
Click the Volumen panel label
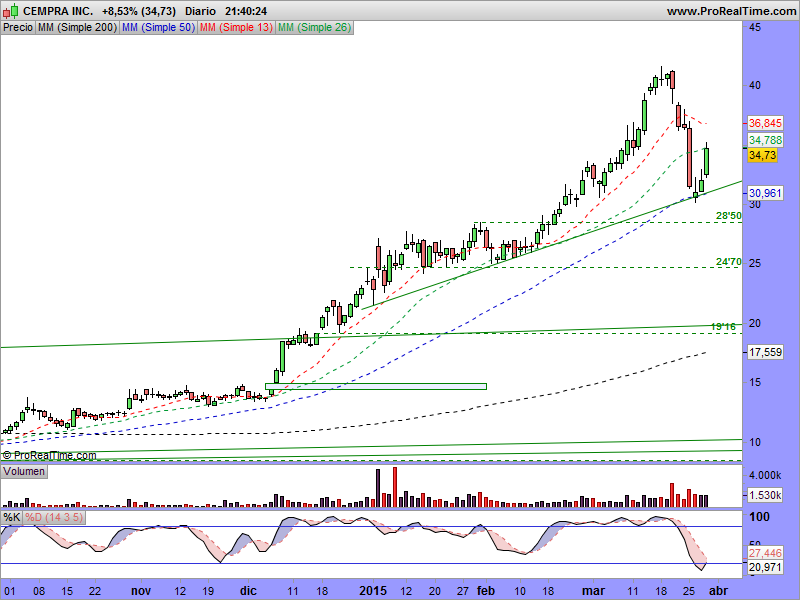click(24, 471)
